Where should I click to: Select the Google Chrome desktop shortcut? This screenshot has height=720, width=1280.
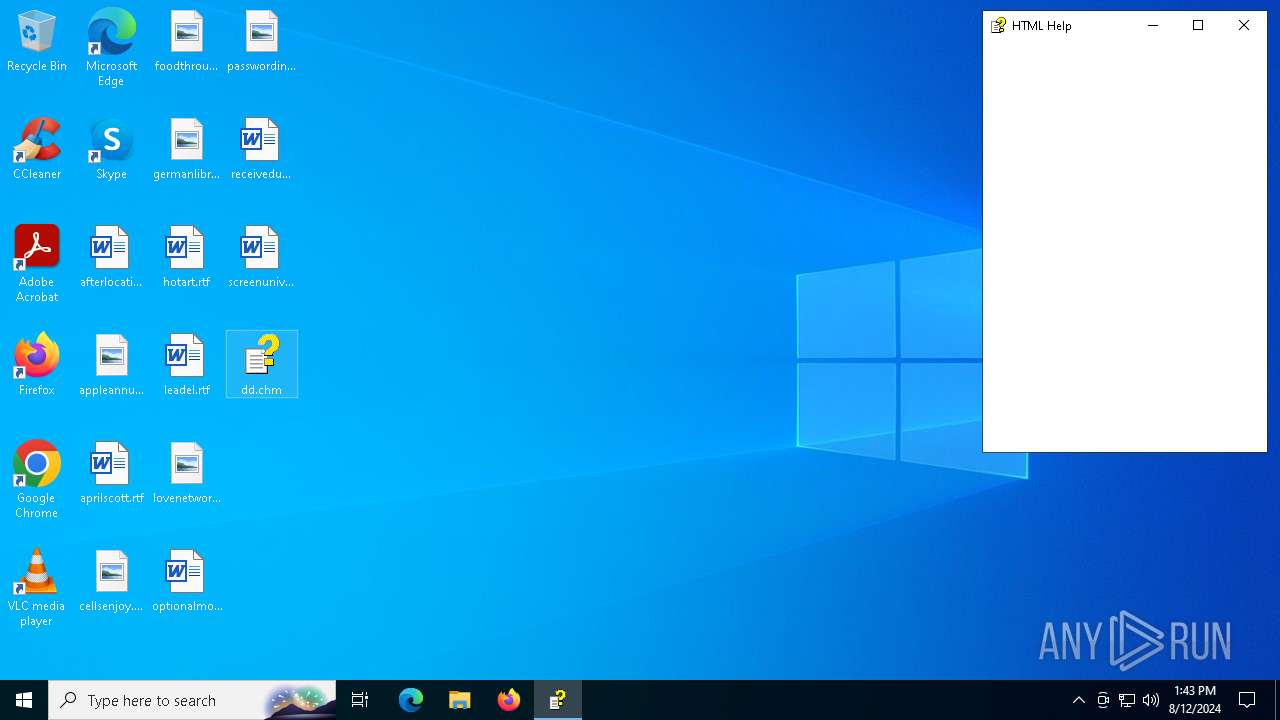(x=37, y=480)
